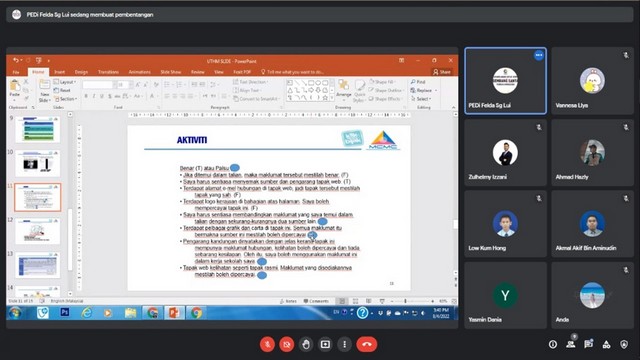Open the Slide Show ribbon tab
The height and width of the screenshot is (360, 640).
[x=171, y=72]
